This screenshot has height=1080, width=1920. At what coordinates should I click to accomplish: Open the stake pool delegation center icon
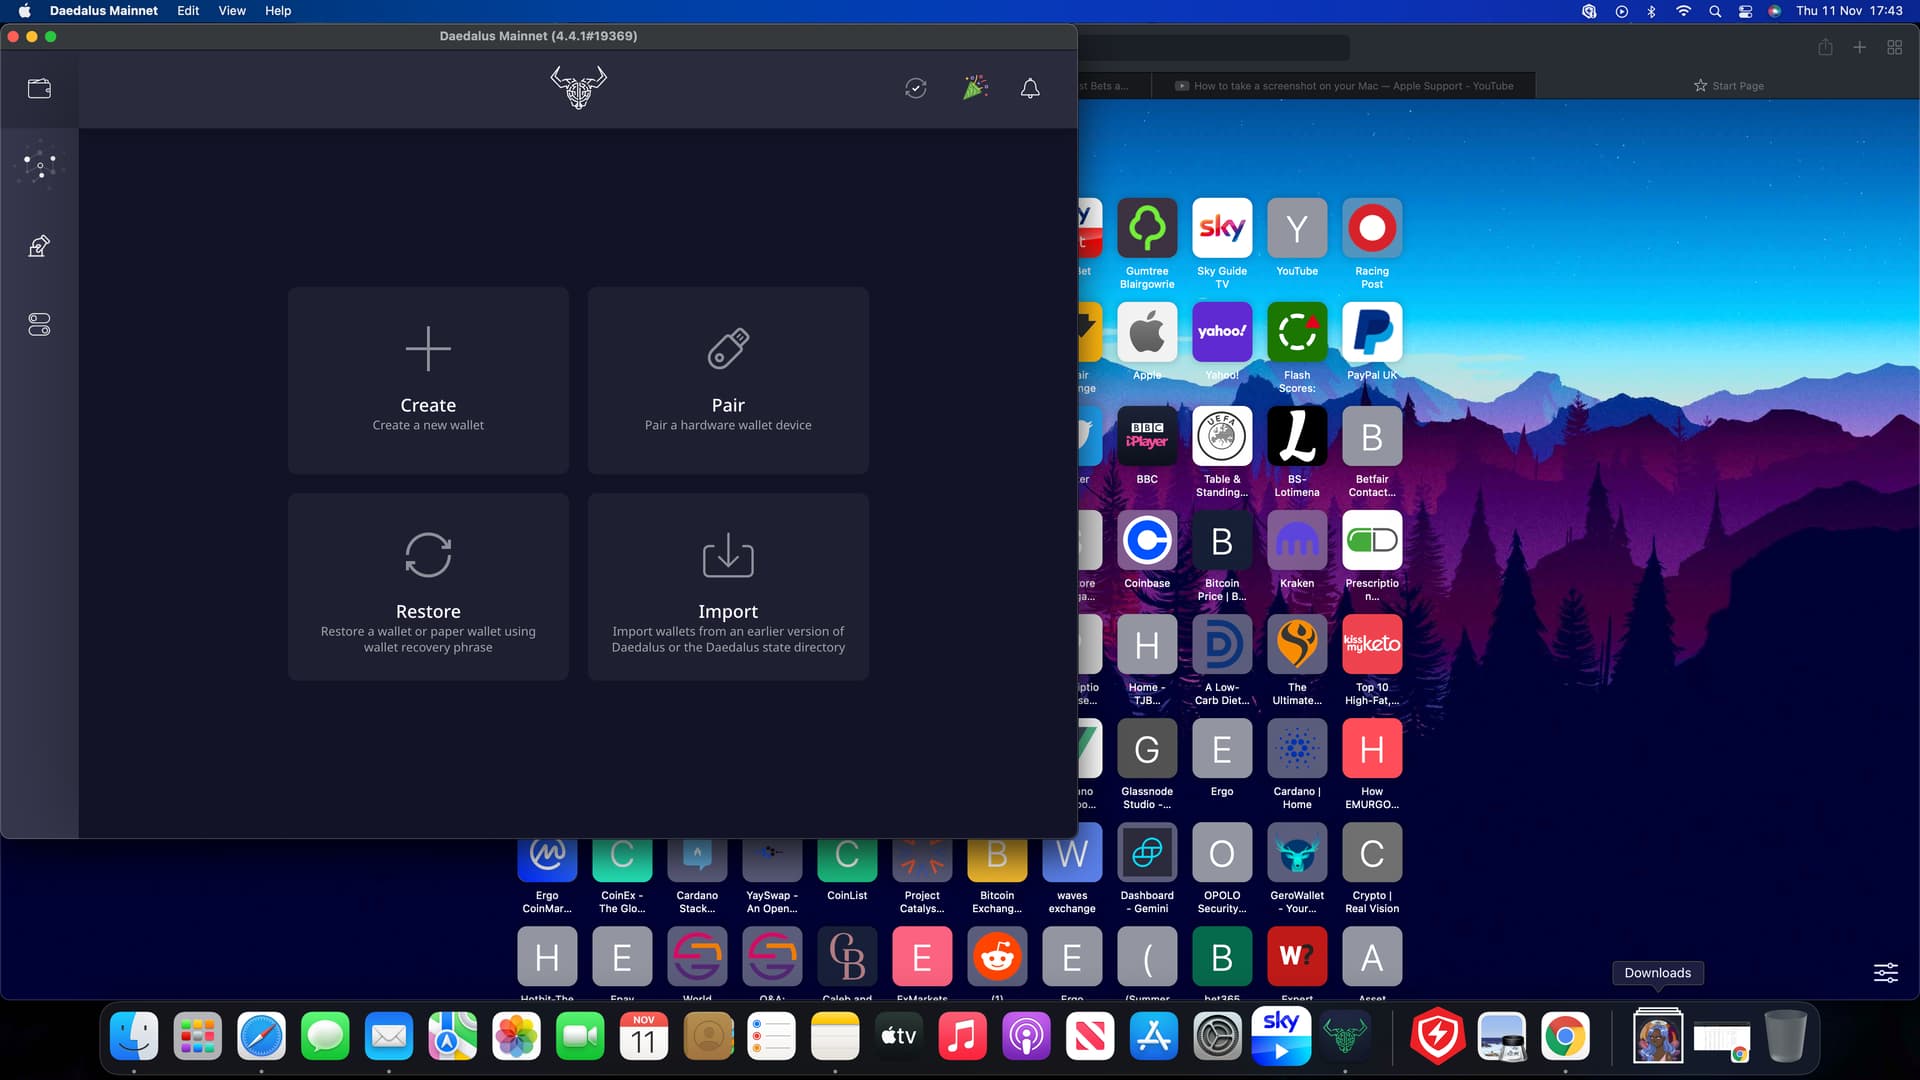[39, 165]
